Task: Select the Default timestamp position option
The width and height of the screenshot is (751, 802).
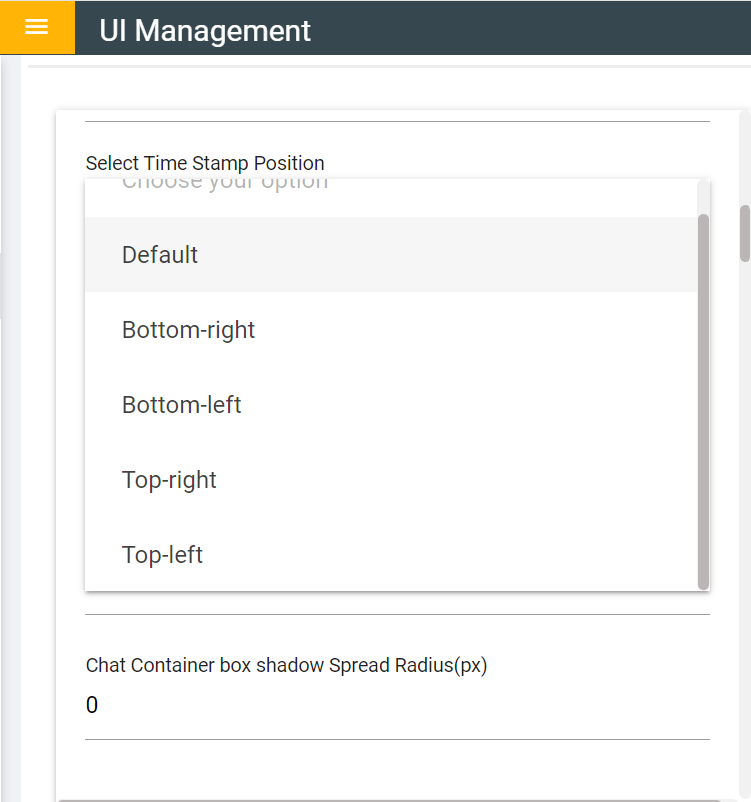Action: click(160, 255)
